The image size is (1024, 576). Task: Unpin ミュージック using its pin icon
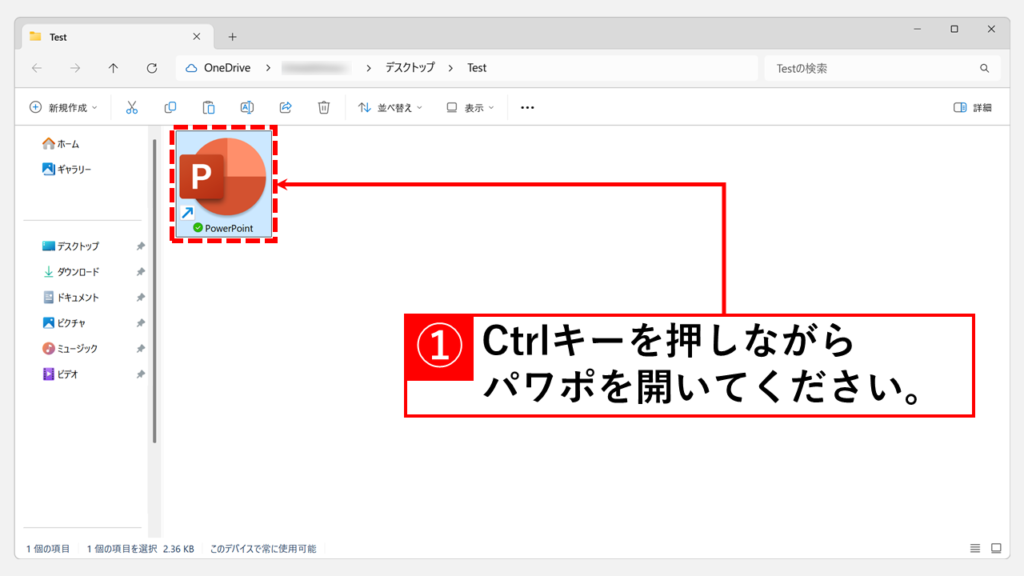(x=140, y=349)
